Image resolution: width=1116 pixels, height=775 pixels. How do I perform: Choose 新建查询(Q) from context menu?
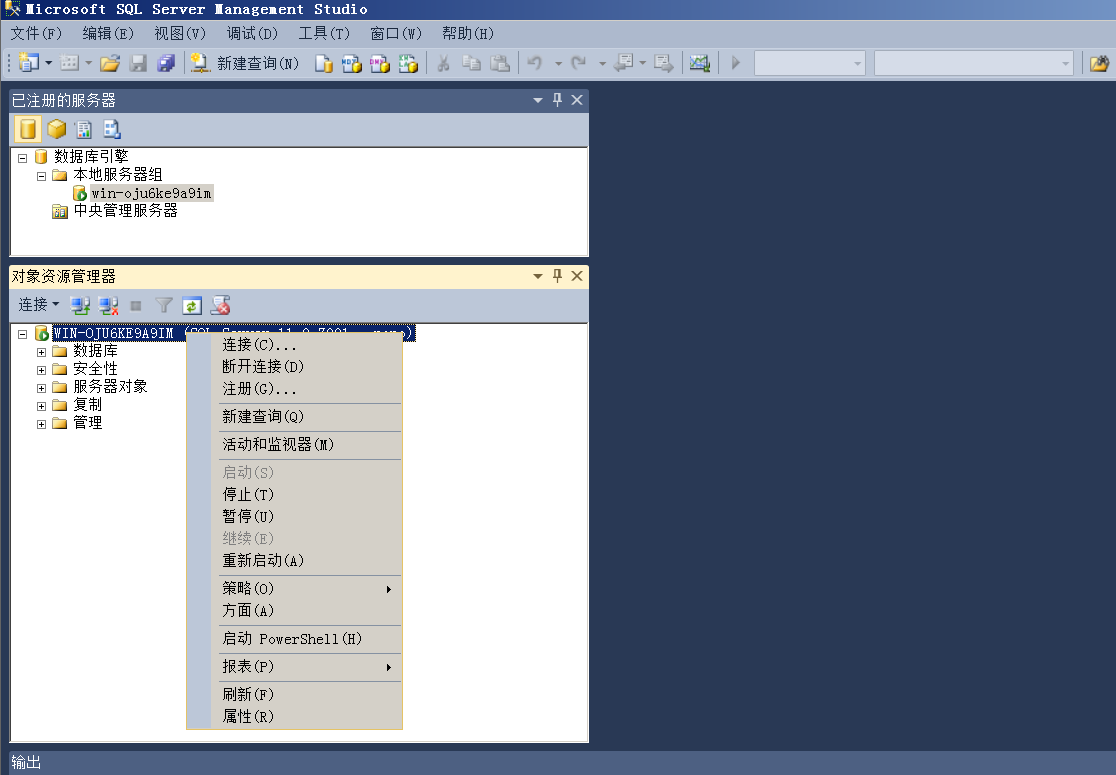(x=295, y=416)
